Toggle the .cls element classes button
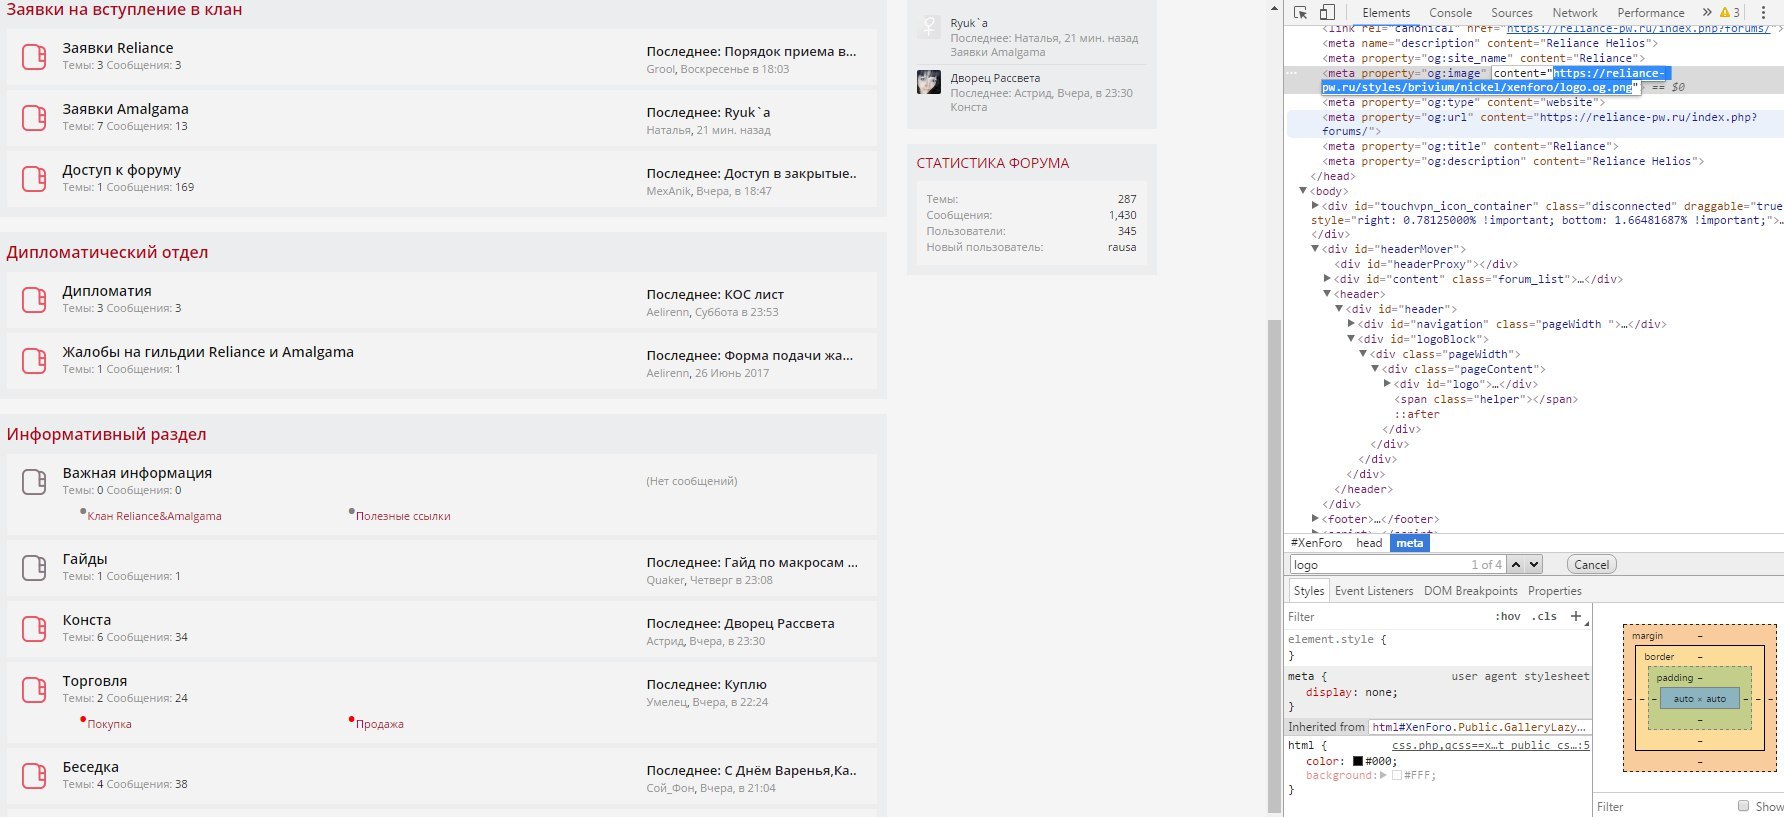 pos(1544,617)
